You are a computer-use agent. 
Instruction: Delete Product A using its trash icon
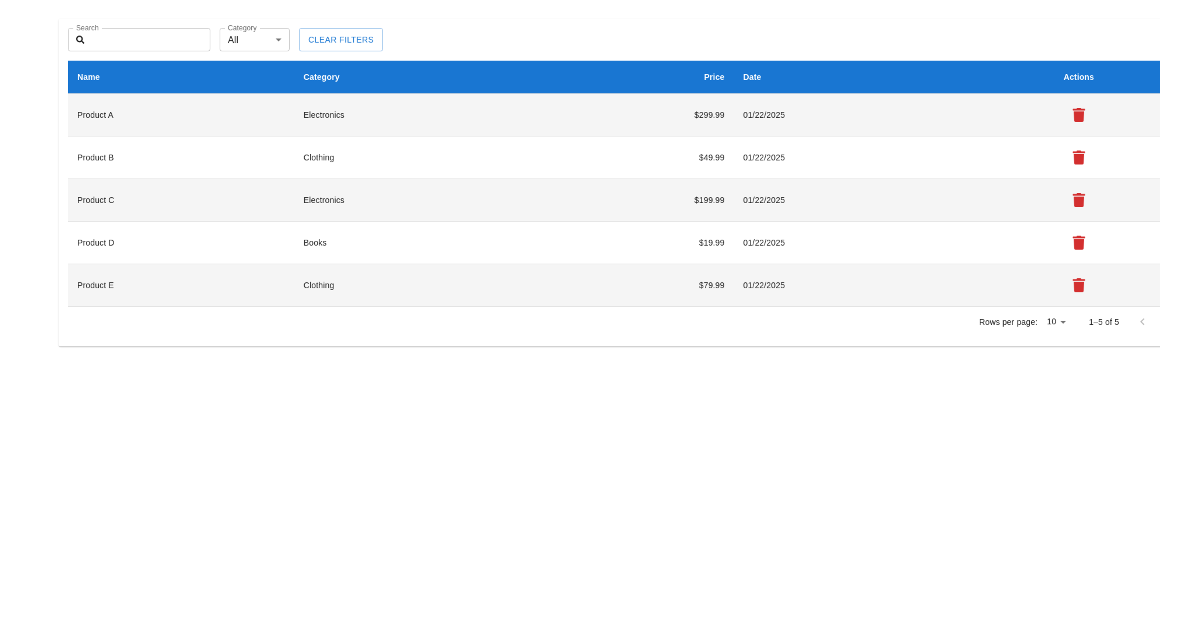click(x=1078, y=114)
